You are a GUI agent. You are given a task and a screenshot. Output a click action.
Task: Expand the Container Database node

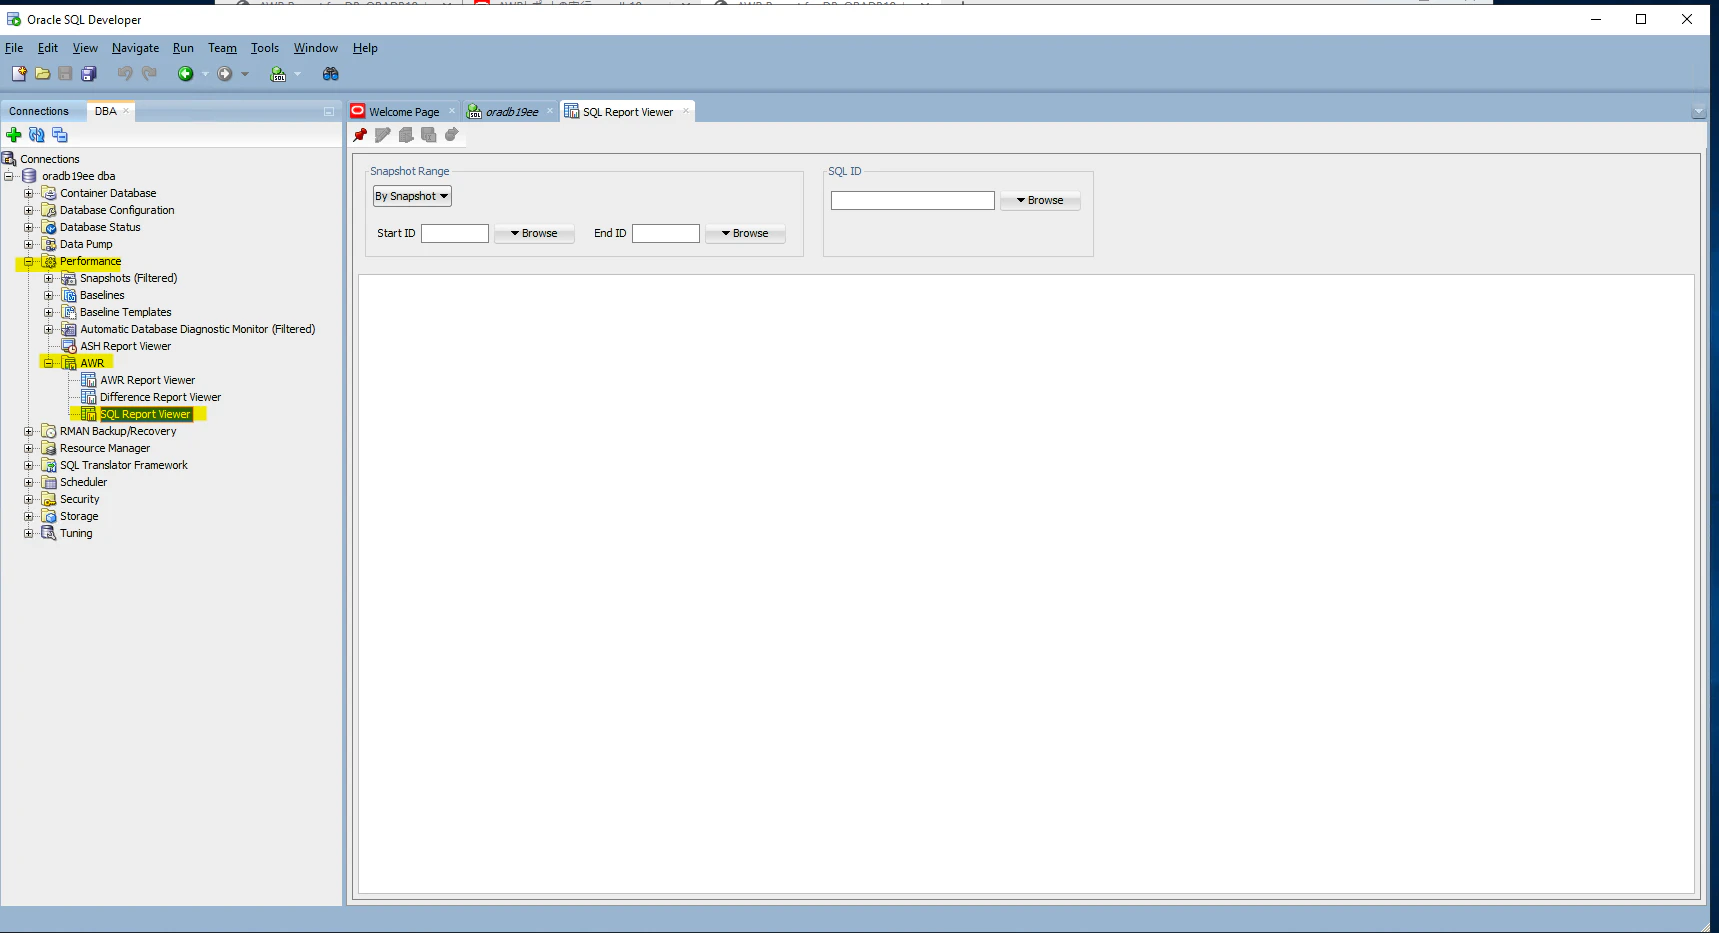click(x=29, y=194)
